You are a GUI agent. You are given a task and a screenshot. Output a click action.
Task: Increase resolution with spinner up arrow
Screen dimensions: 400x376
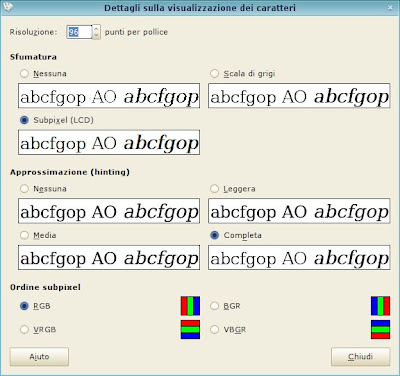coord(96,29)
